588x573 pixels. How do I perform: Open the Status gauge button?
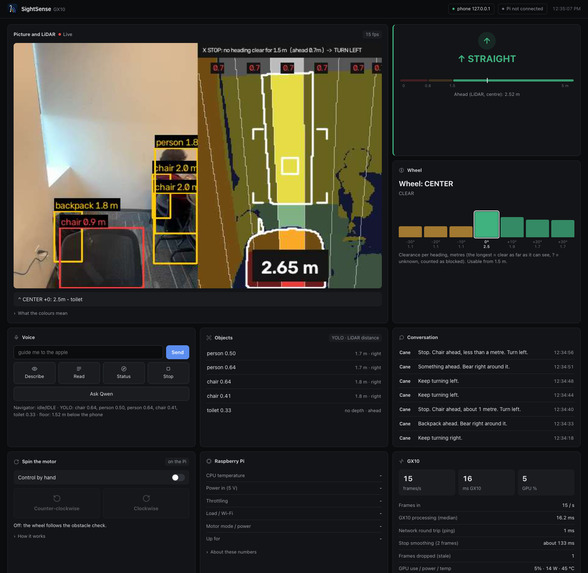(x=124, y=373)
